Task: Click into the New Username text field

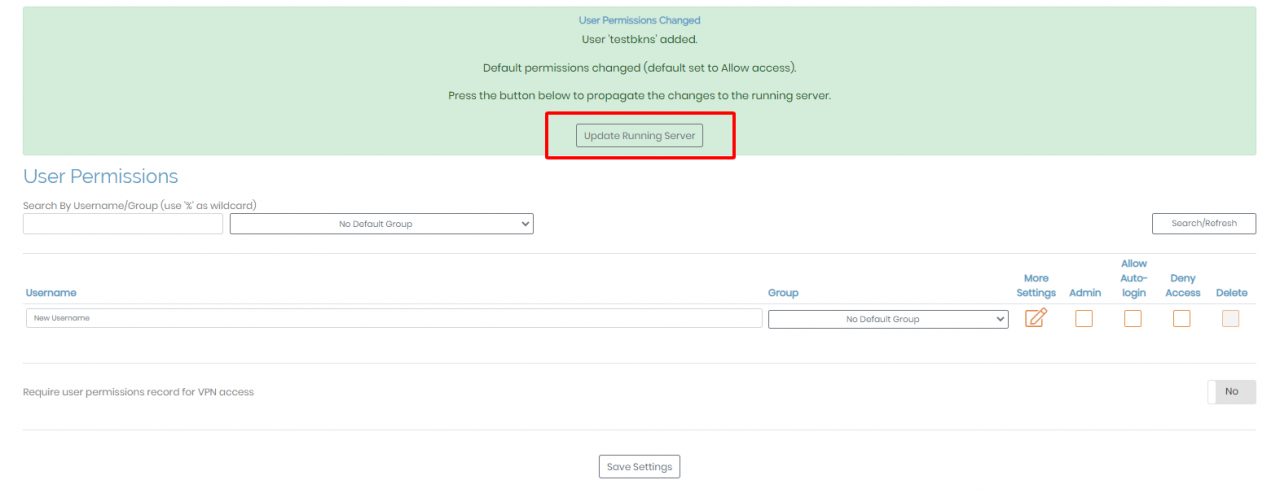Action: pyautogui.click(x=394, y=318)
